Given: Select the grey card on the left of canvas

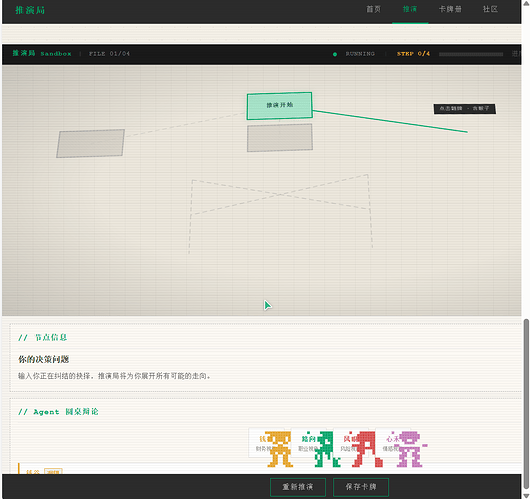Looking at the screenshot, I should 90,143.
